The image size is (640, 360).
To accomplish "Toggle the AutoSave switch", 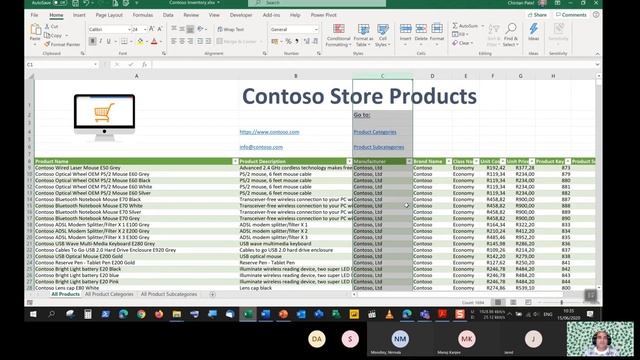I will point(60,3).
